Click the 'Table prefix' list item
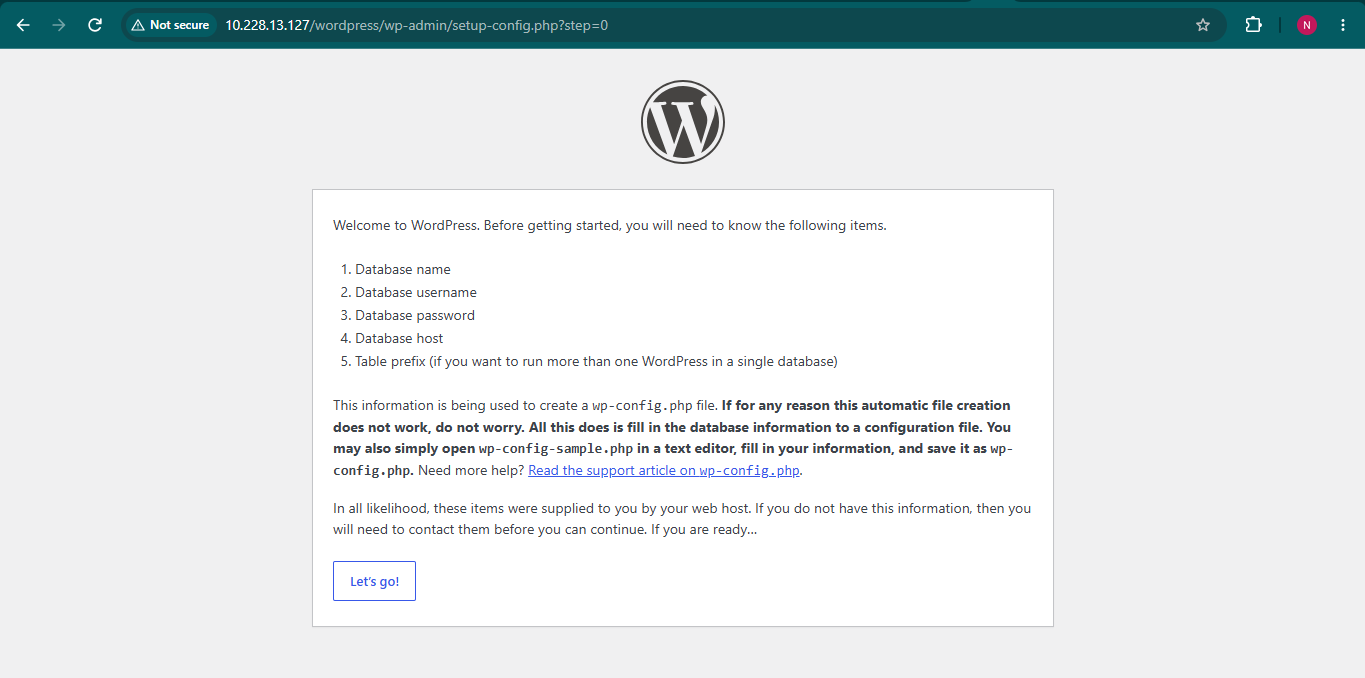This screenshot has width=1365, height=678. 596,361
